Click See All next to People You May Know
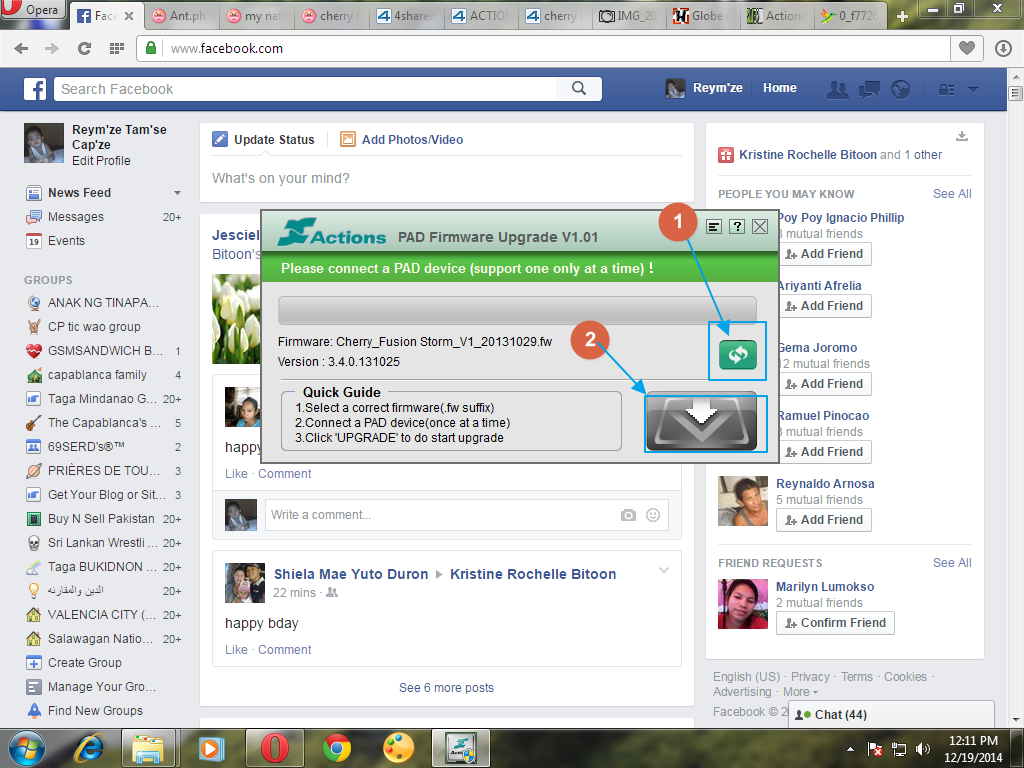Image resolution: width=1024 pixels, height=768 pixels. [952, 194]
